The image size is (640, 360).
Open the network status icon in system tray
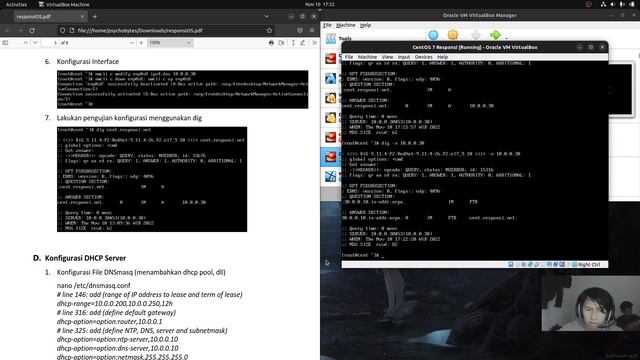(603, 4)
